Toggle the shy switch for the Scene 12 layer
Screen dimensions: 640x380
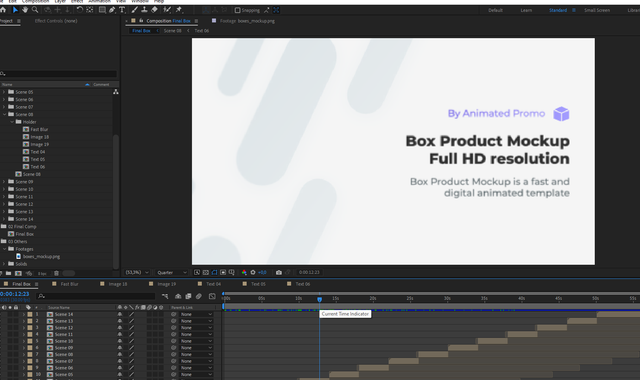[120, 328]
